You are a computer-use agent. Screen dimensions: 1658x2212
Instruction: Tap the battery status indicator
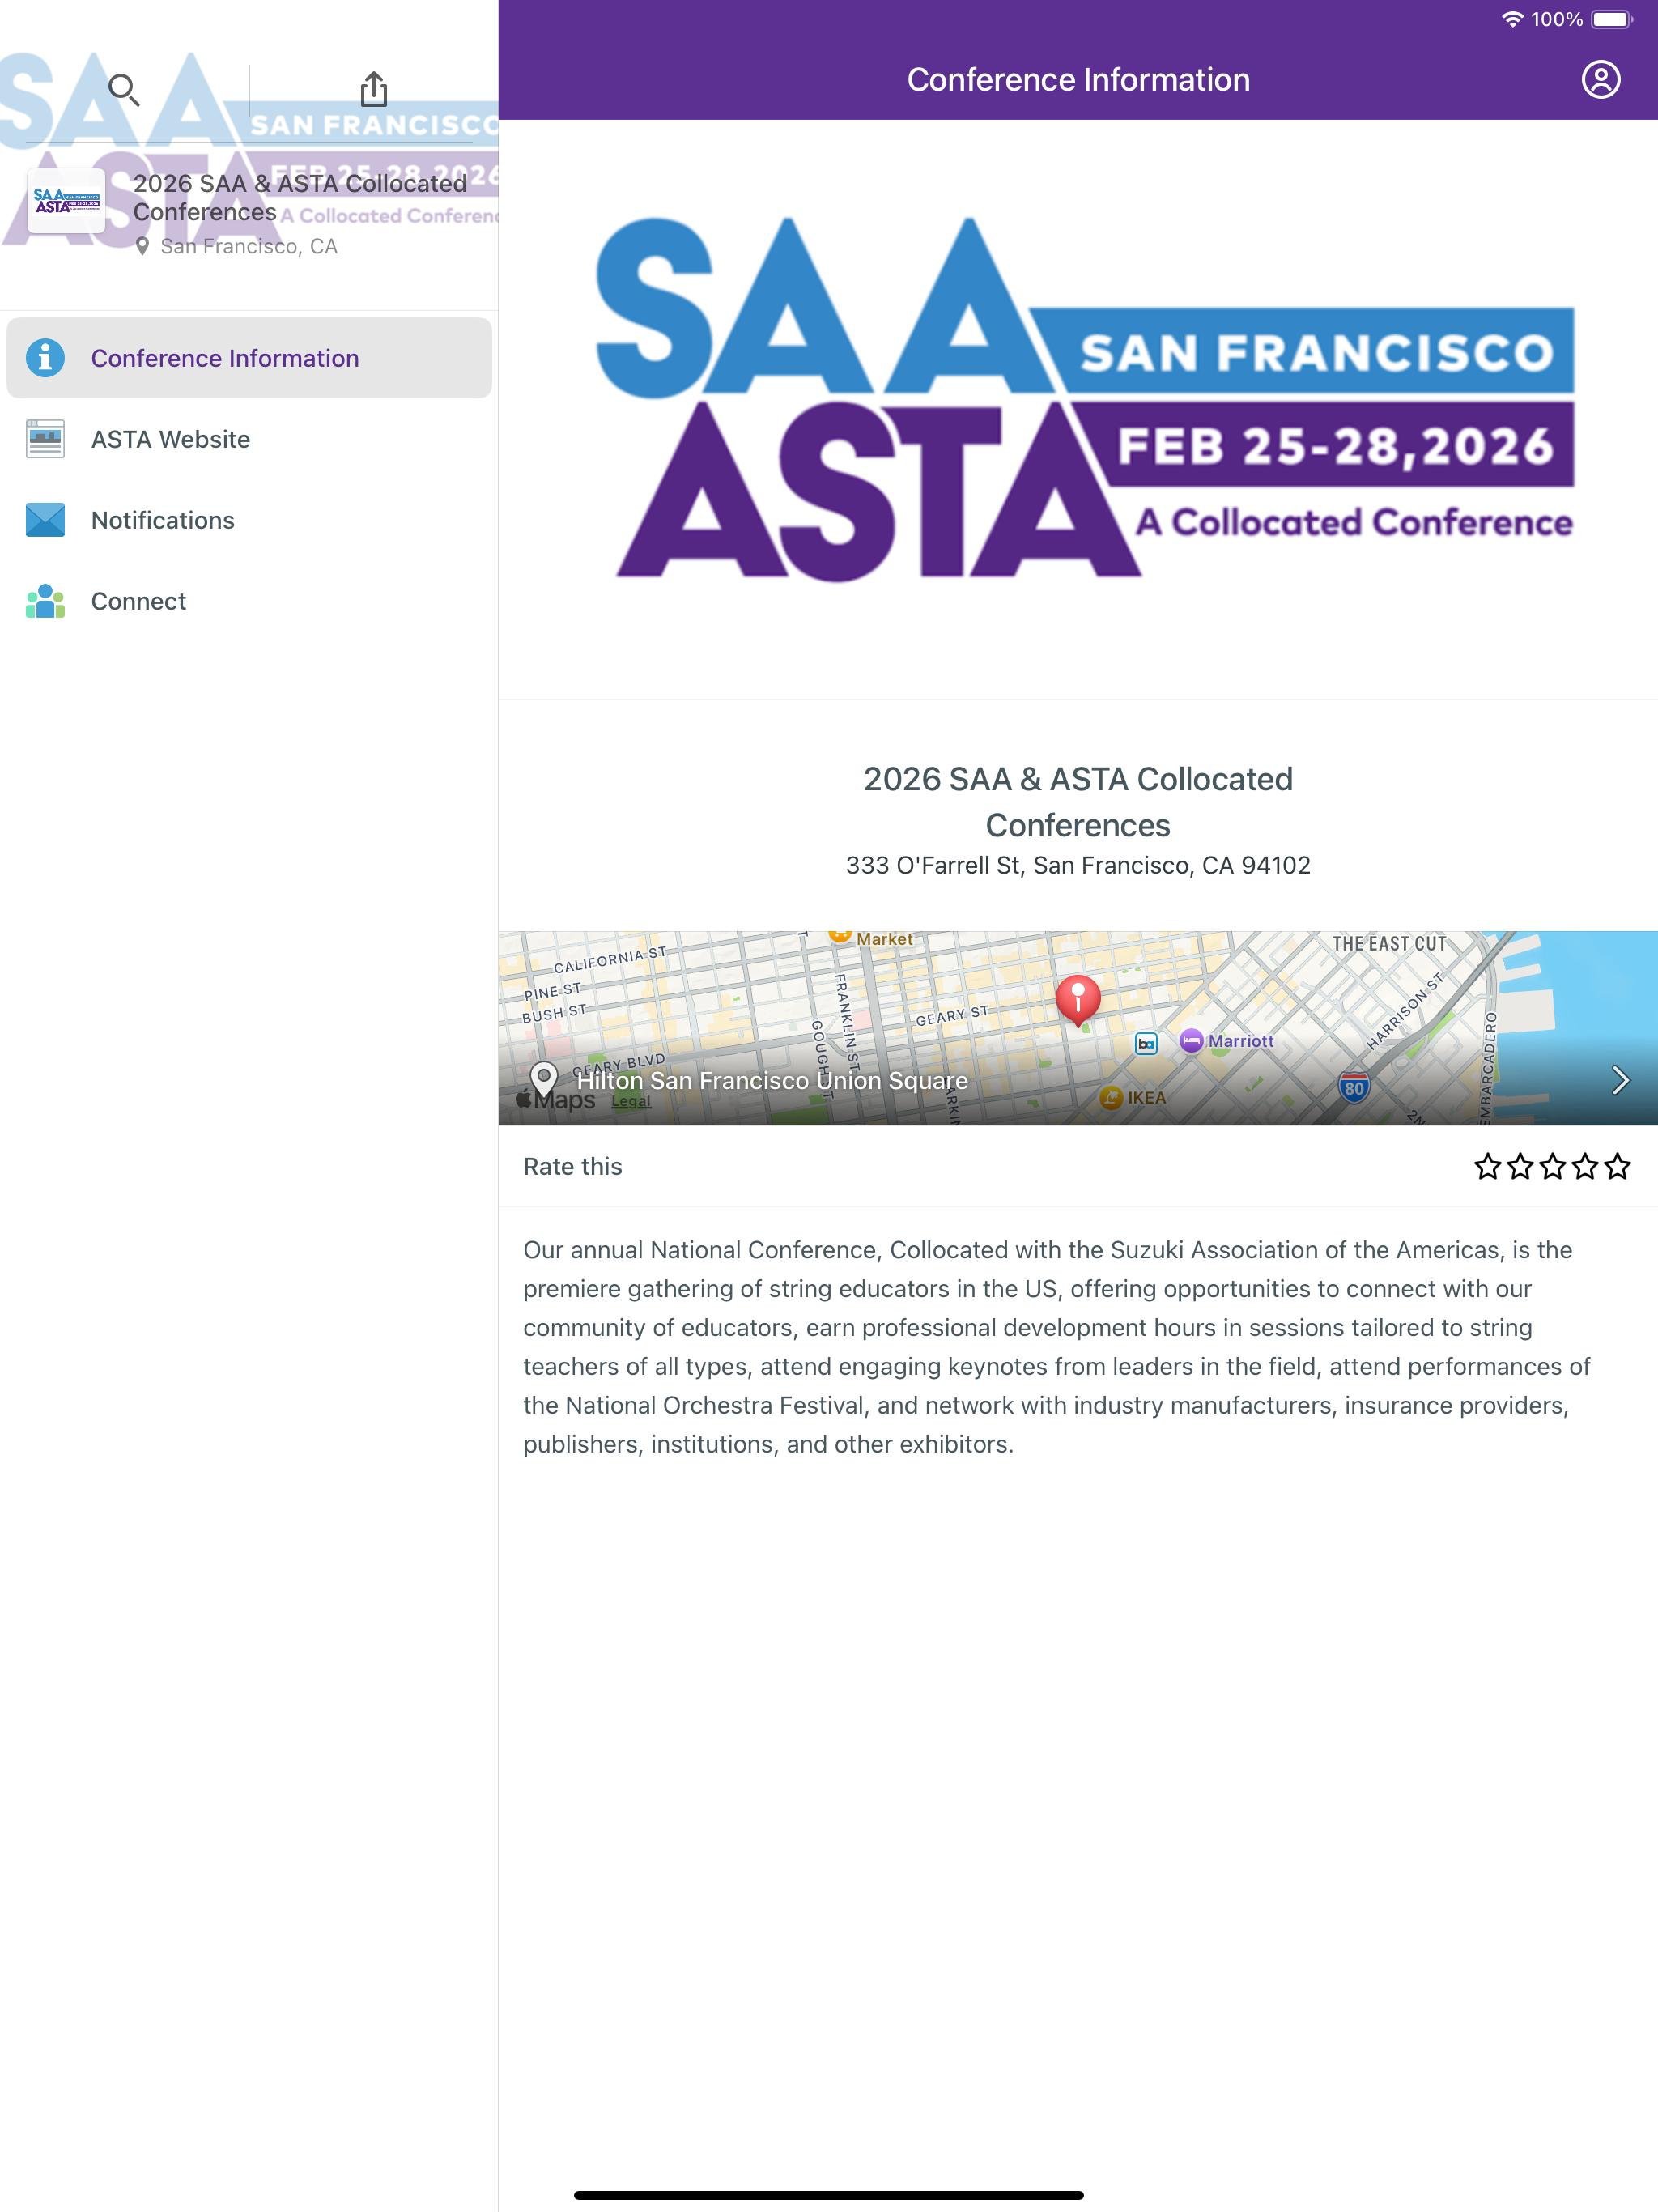pyautogui.click(x=1611, y=19)
